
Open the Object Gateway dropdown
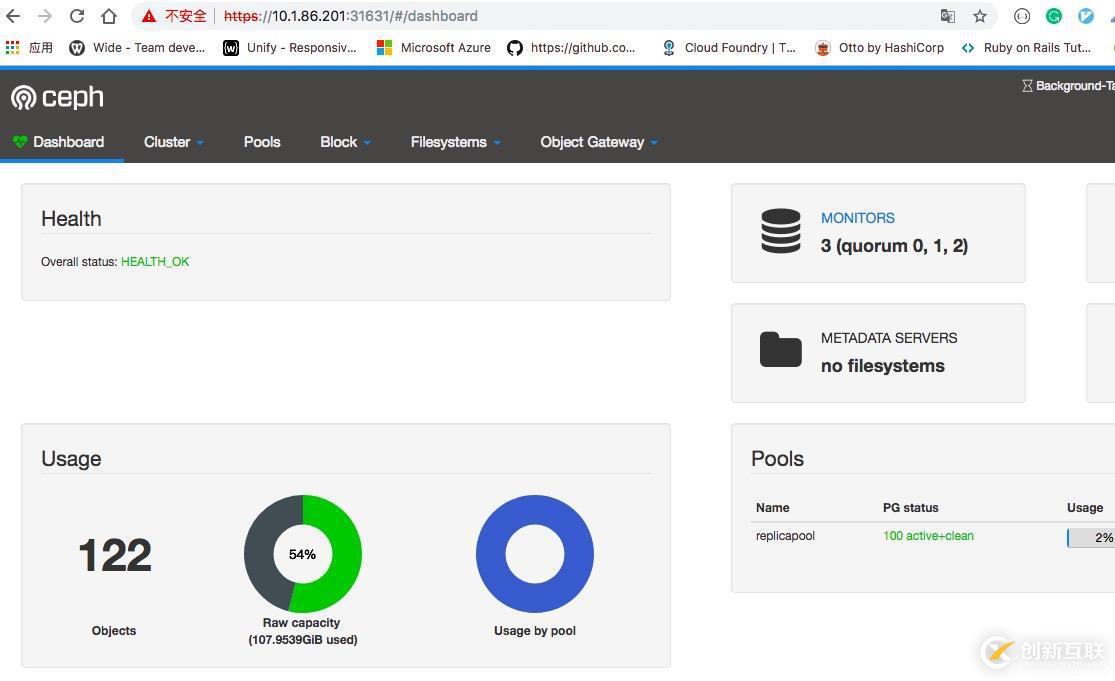[598, 142]
